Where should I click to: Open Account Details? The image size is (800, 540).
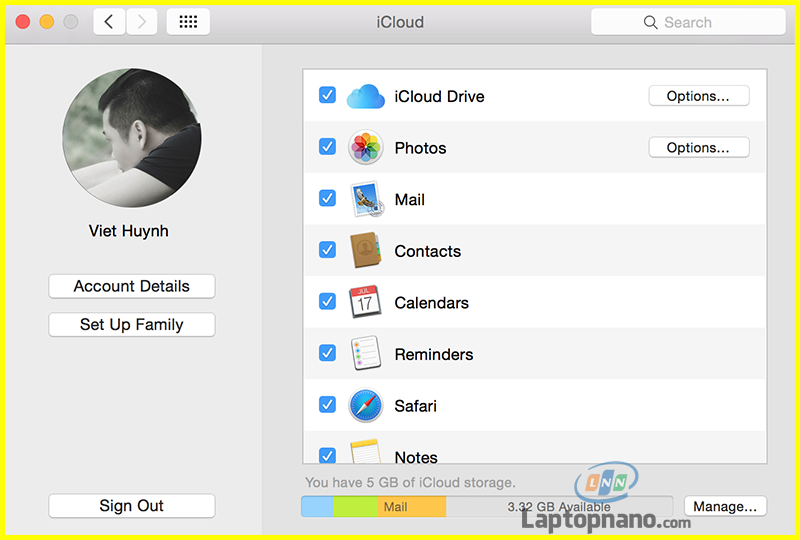click(131, 286)
